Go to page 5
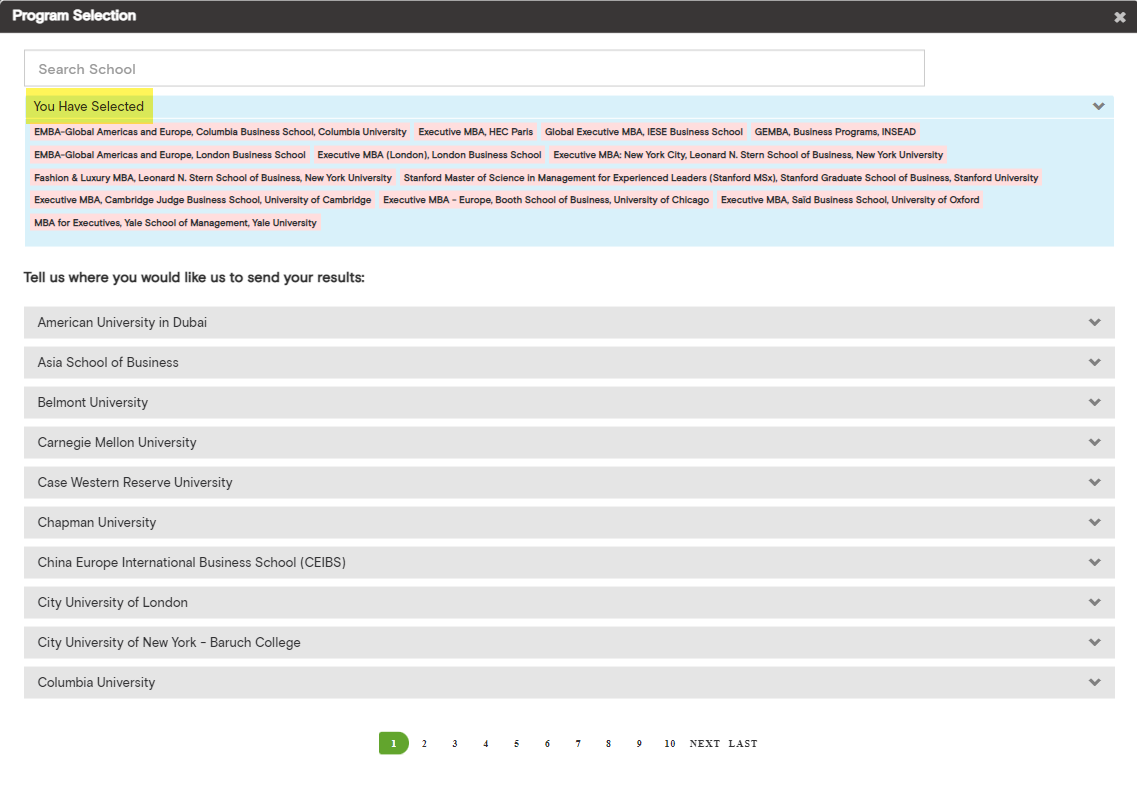 pos(516,744)
